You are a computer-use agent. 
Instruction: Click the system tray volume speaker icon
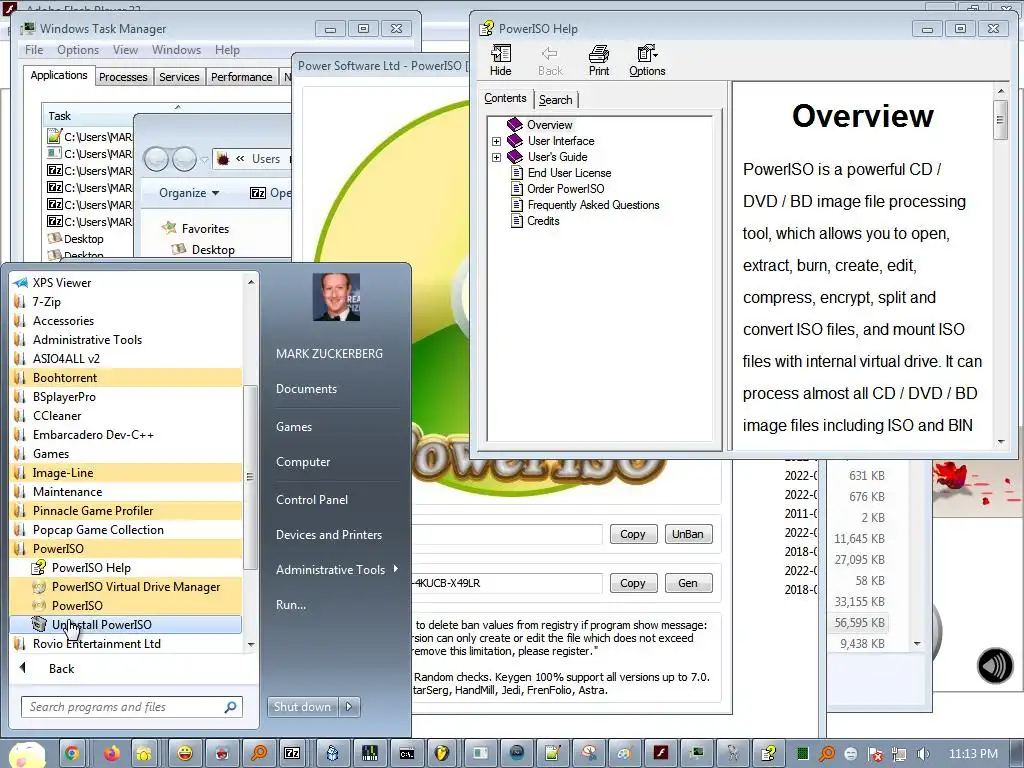(x=923, y=754)
